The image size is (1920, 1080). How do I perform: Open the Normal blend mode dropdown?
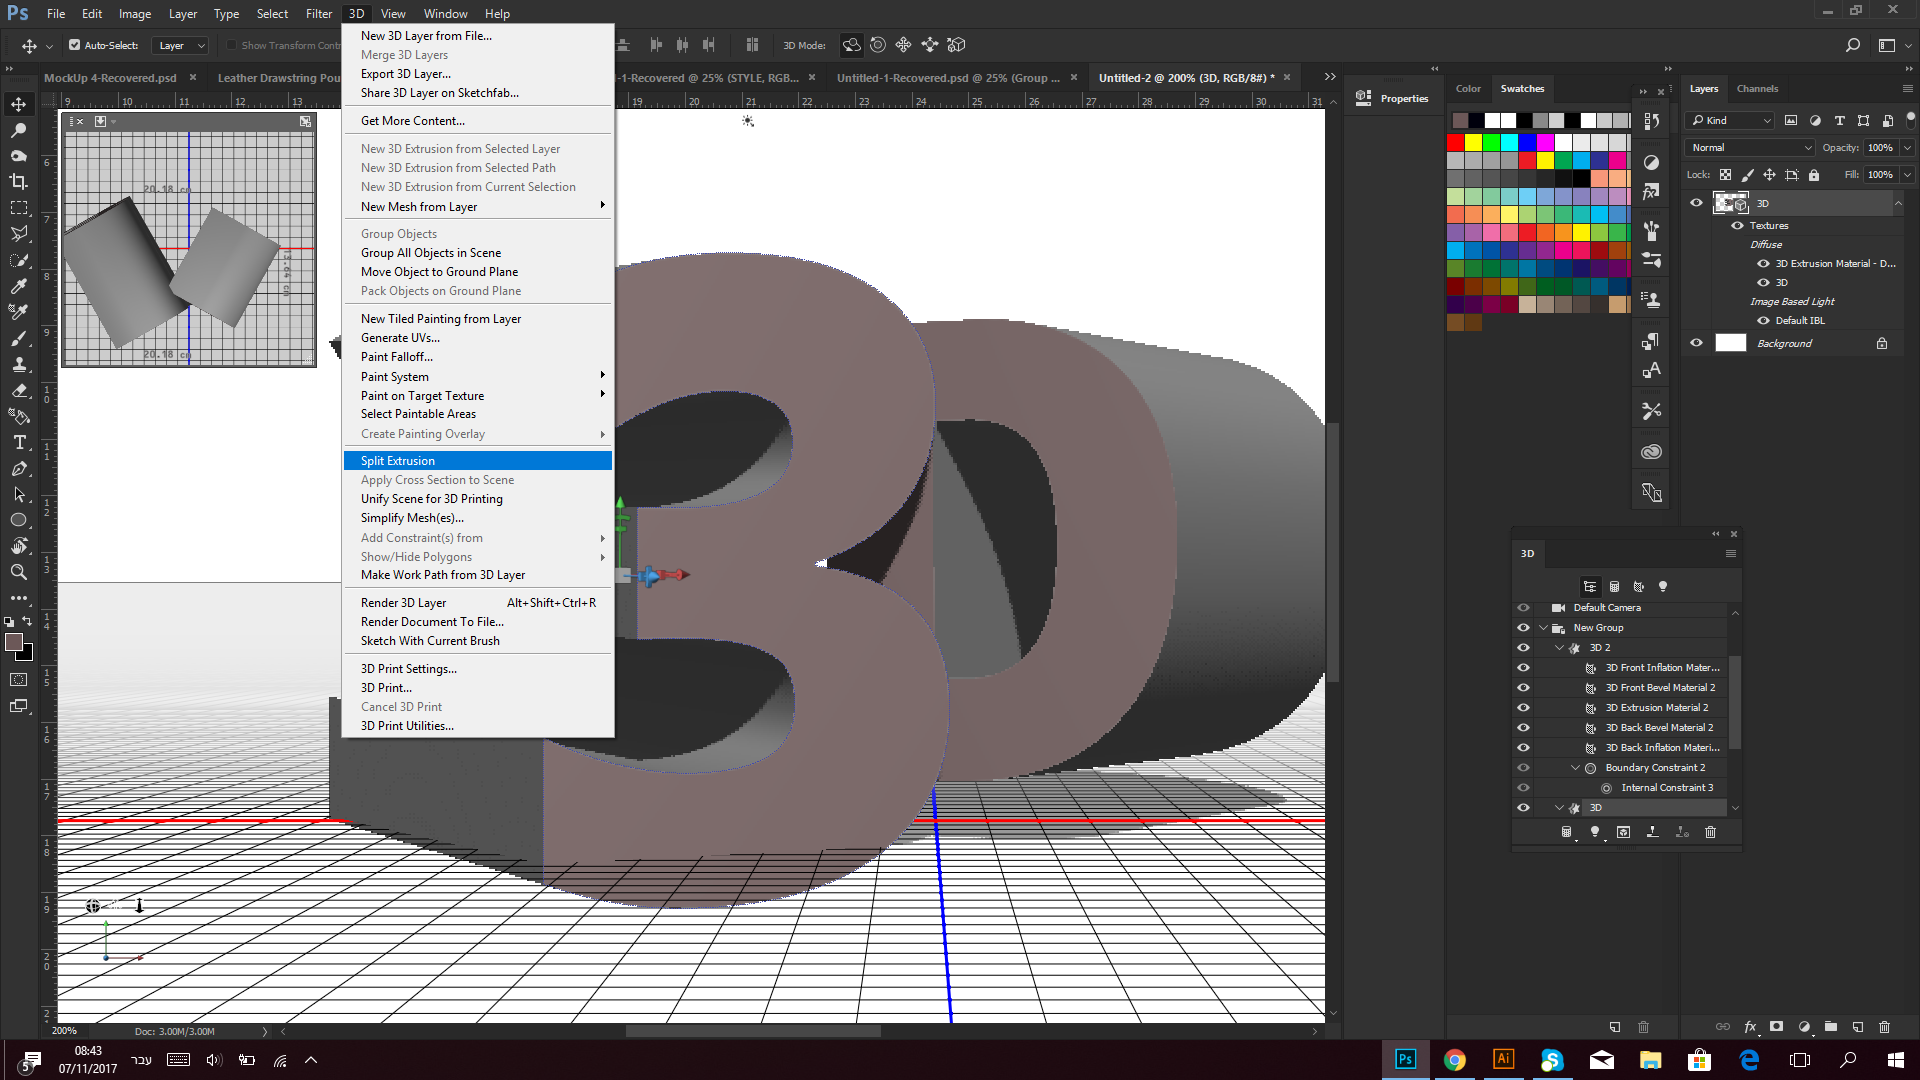1750,148
